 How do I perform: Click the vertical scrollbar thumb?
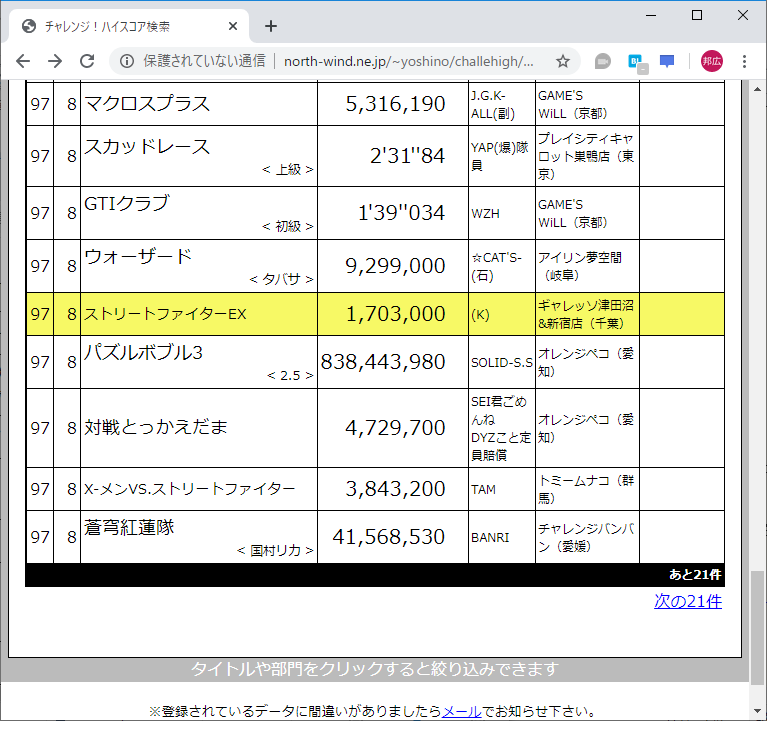pos(757,628)
